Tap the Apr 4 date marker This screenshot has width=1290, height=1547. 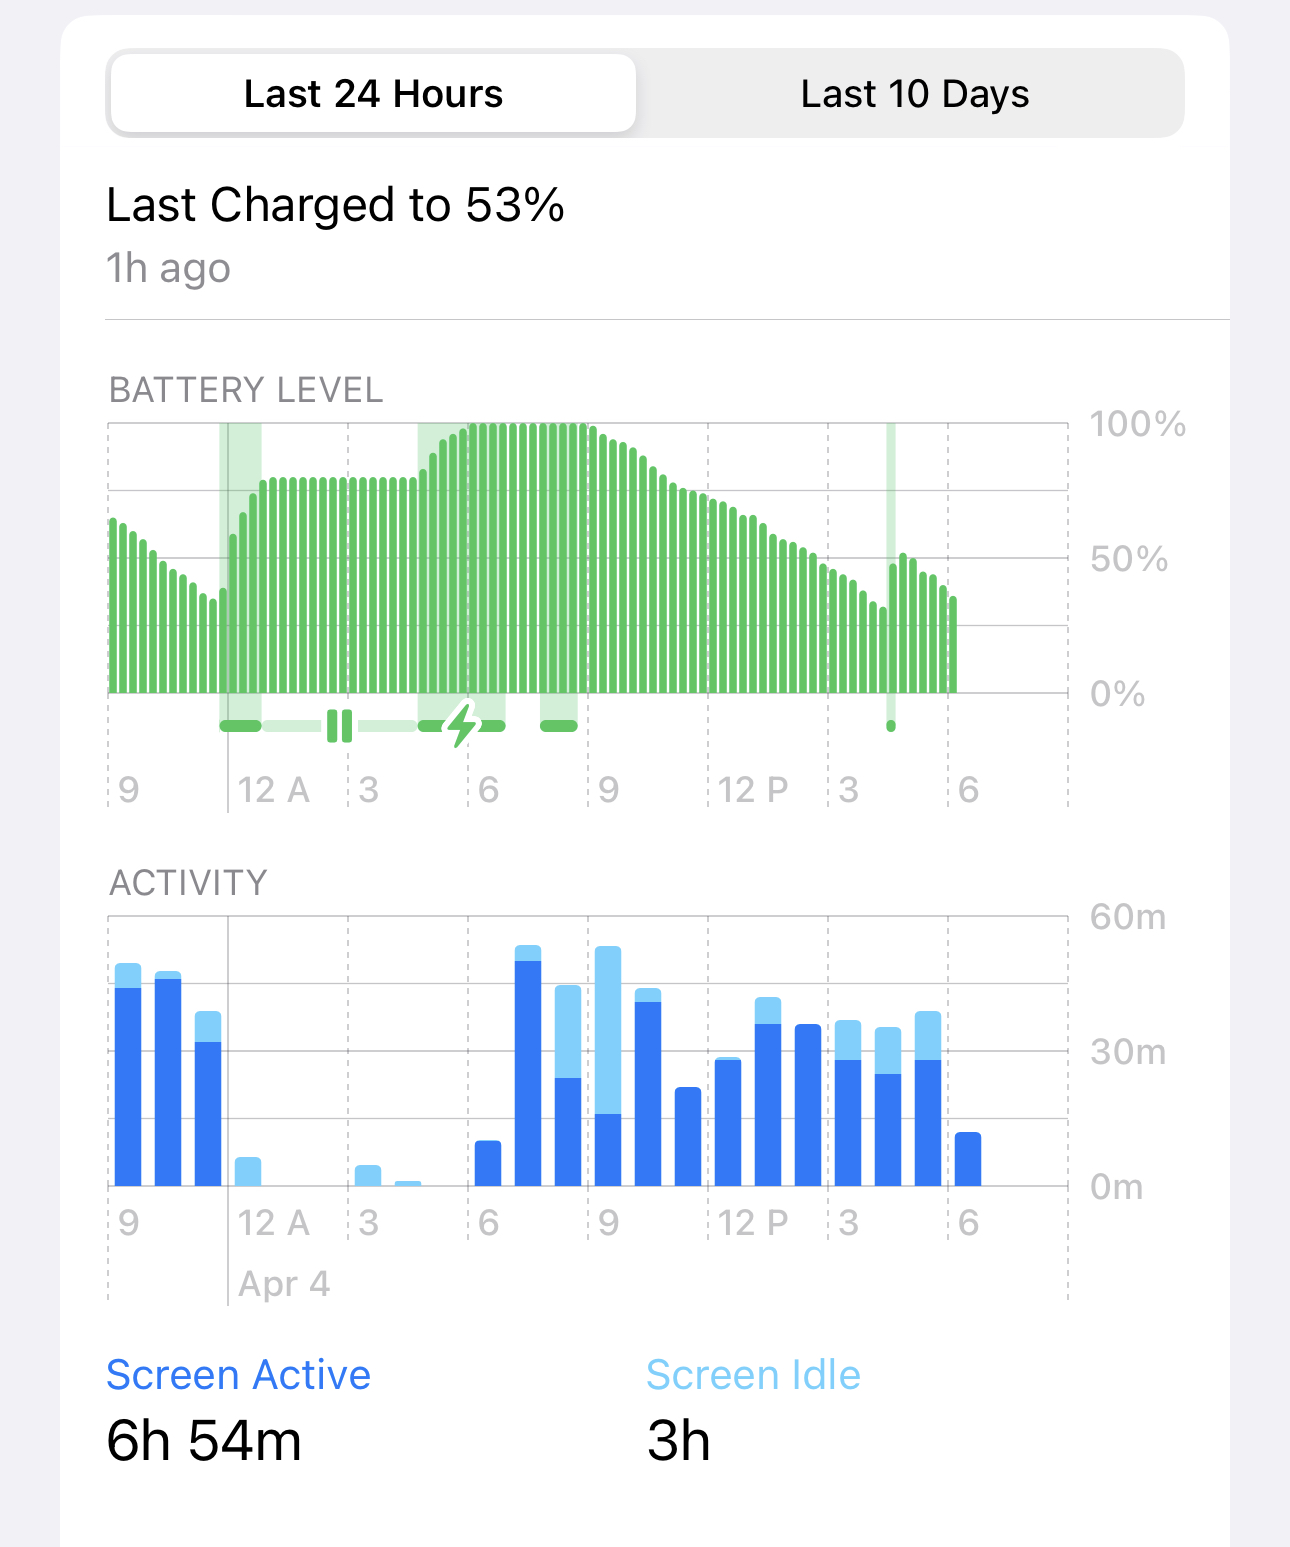(284, 1283)
